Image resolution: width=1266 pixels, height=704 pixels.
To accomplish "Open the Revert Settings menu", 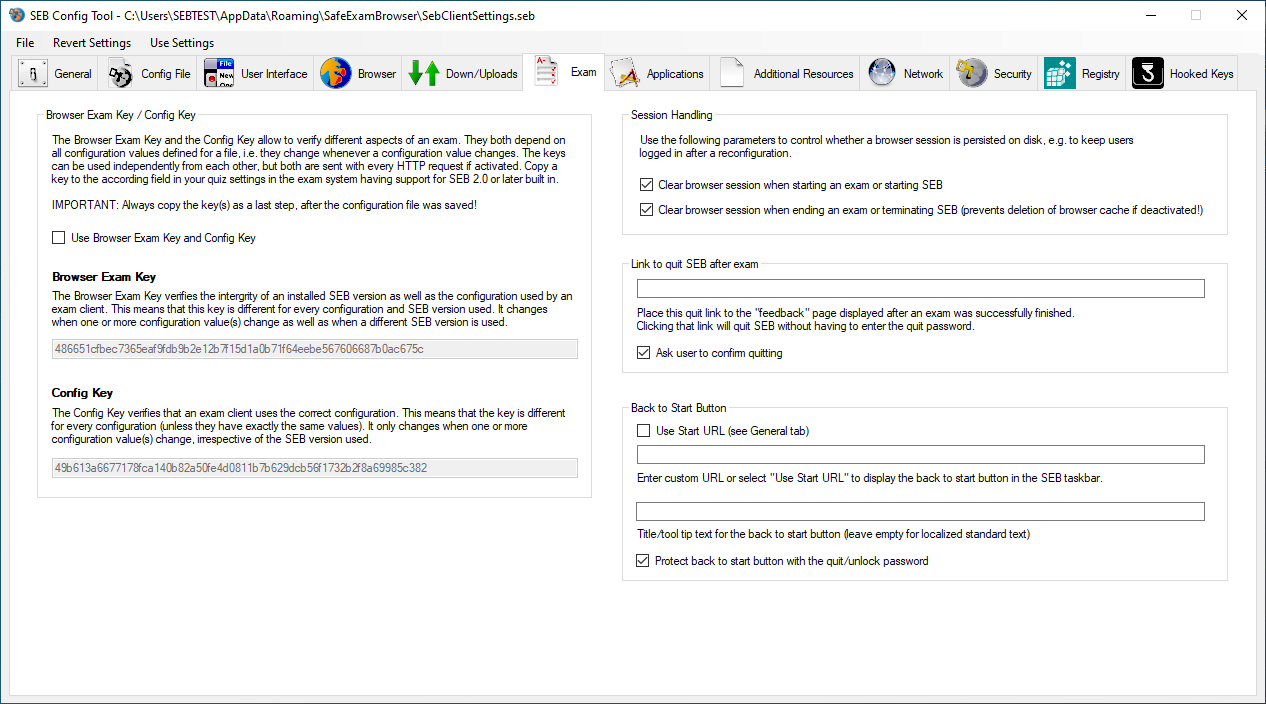I will pos(92,43).
